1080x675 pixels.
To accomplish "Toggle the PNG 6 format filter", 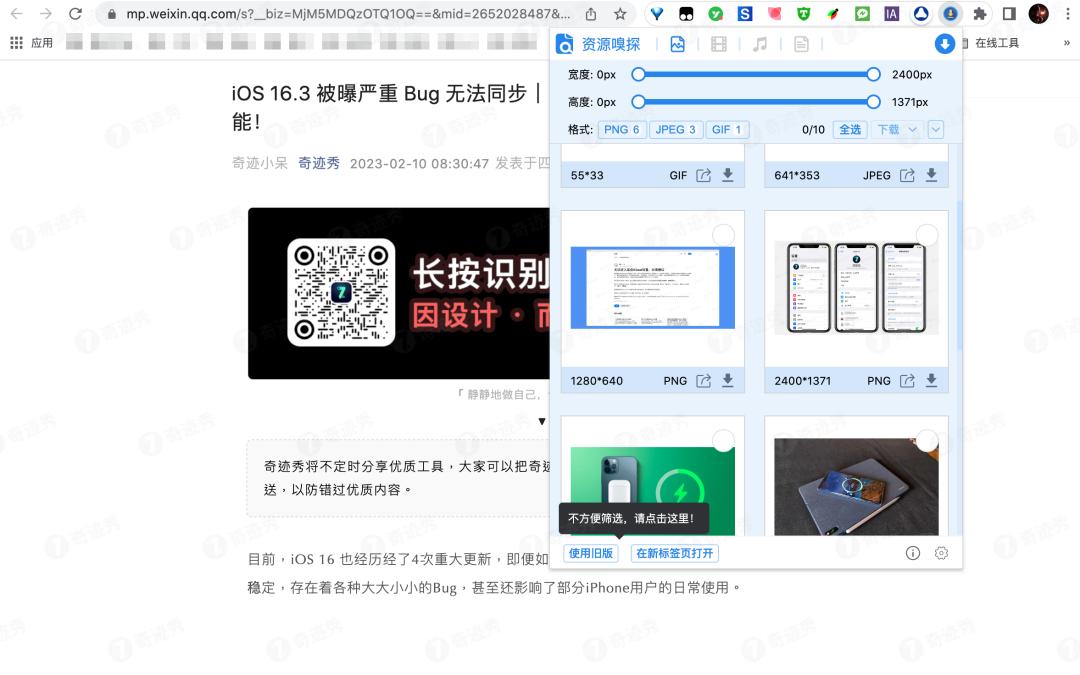I will (x=622, y=129).
